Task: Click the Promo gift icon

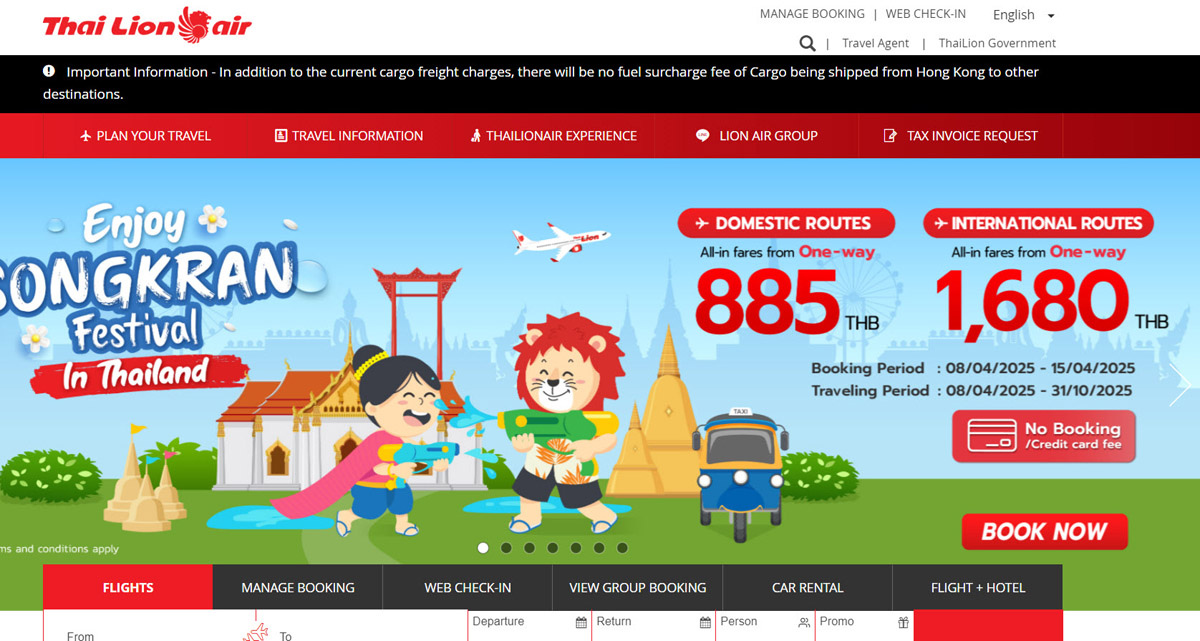Action: 903,622
